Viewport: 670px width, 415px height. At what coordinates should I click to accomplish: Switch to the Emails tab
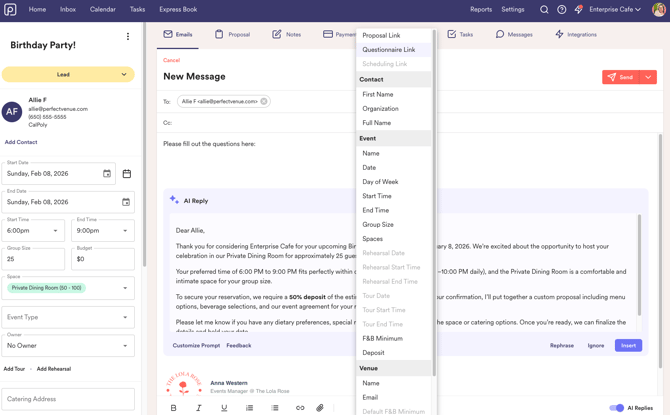178,34
